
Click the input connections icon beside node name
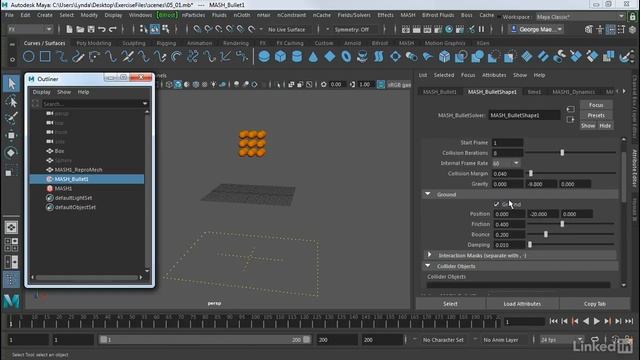tap(571, 109)
